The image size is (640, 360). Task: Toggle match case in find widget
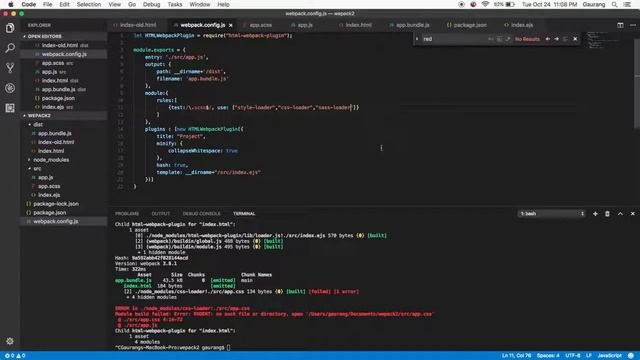point(491,39)
